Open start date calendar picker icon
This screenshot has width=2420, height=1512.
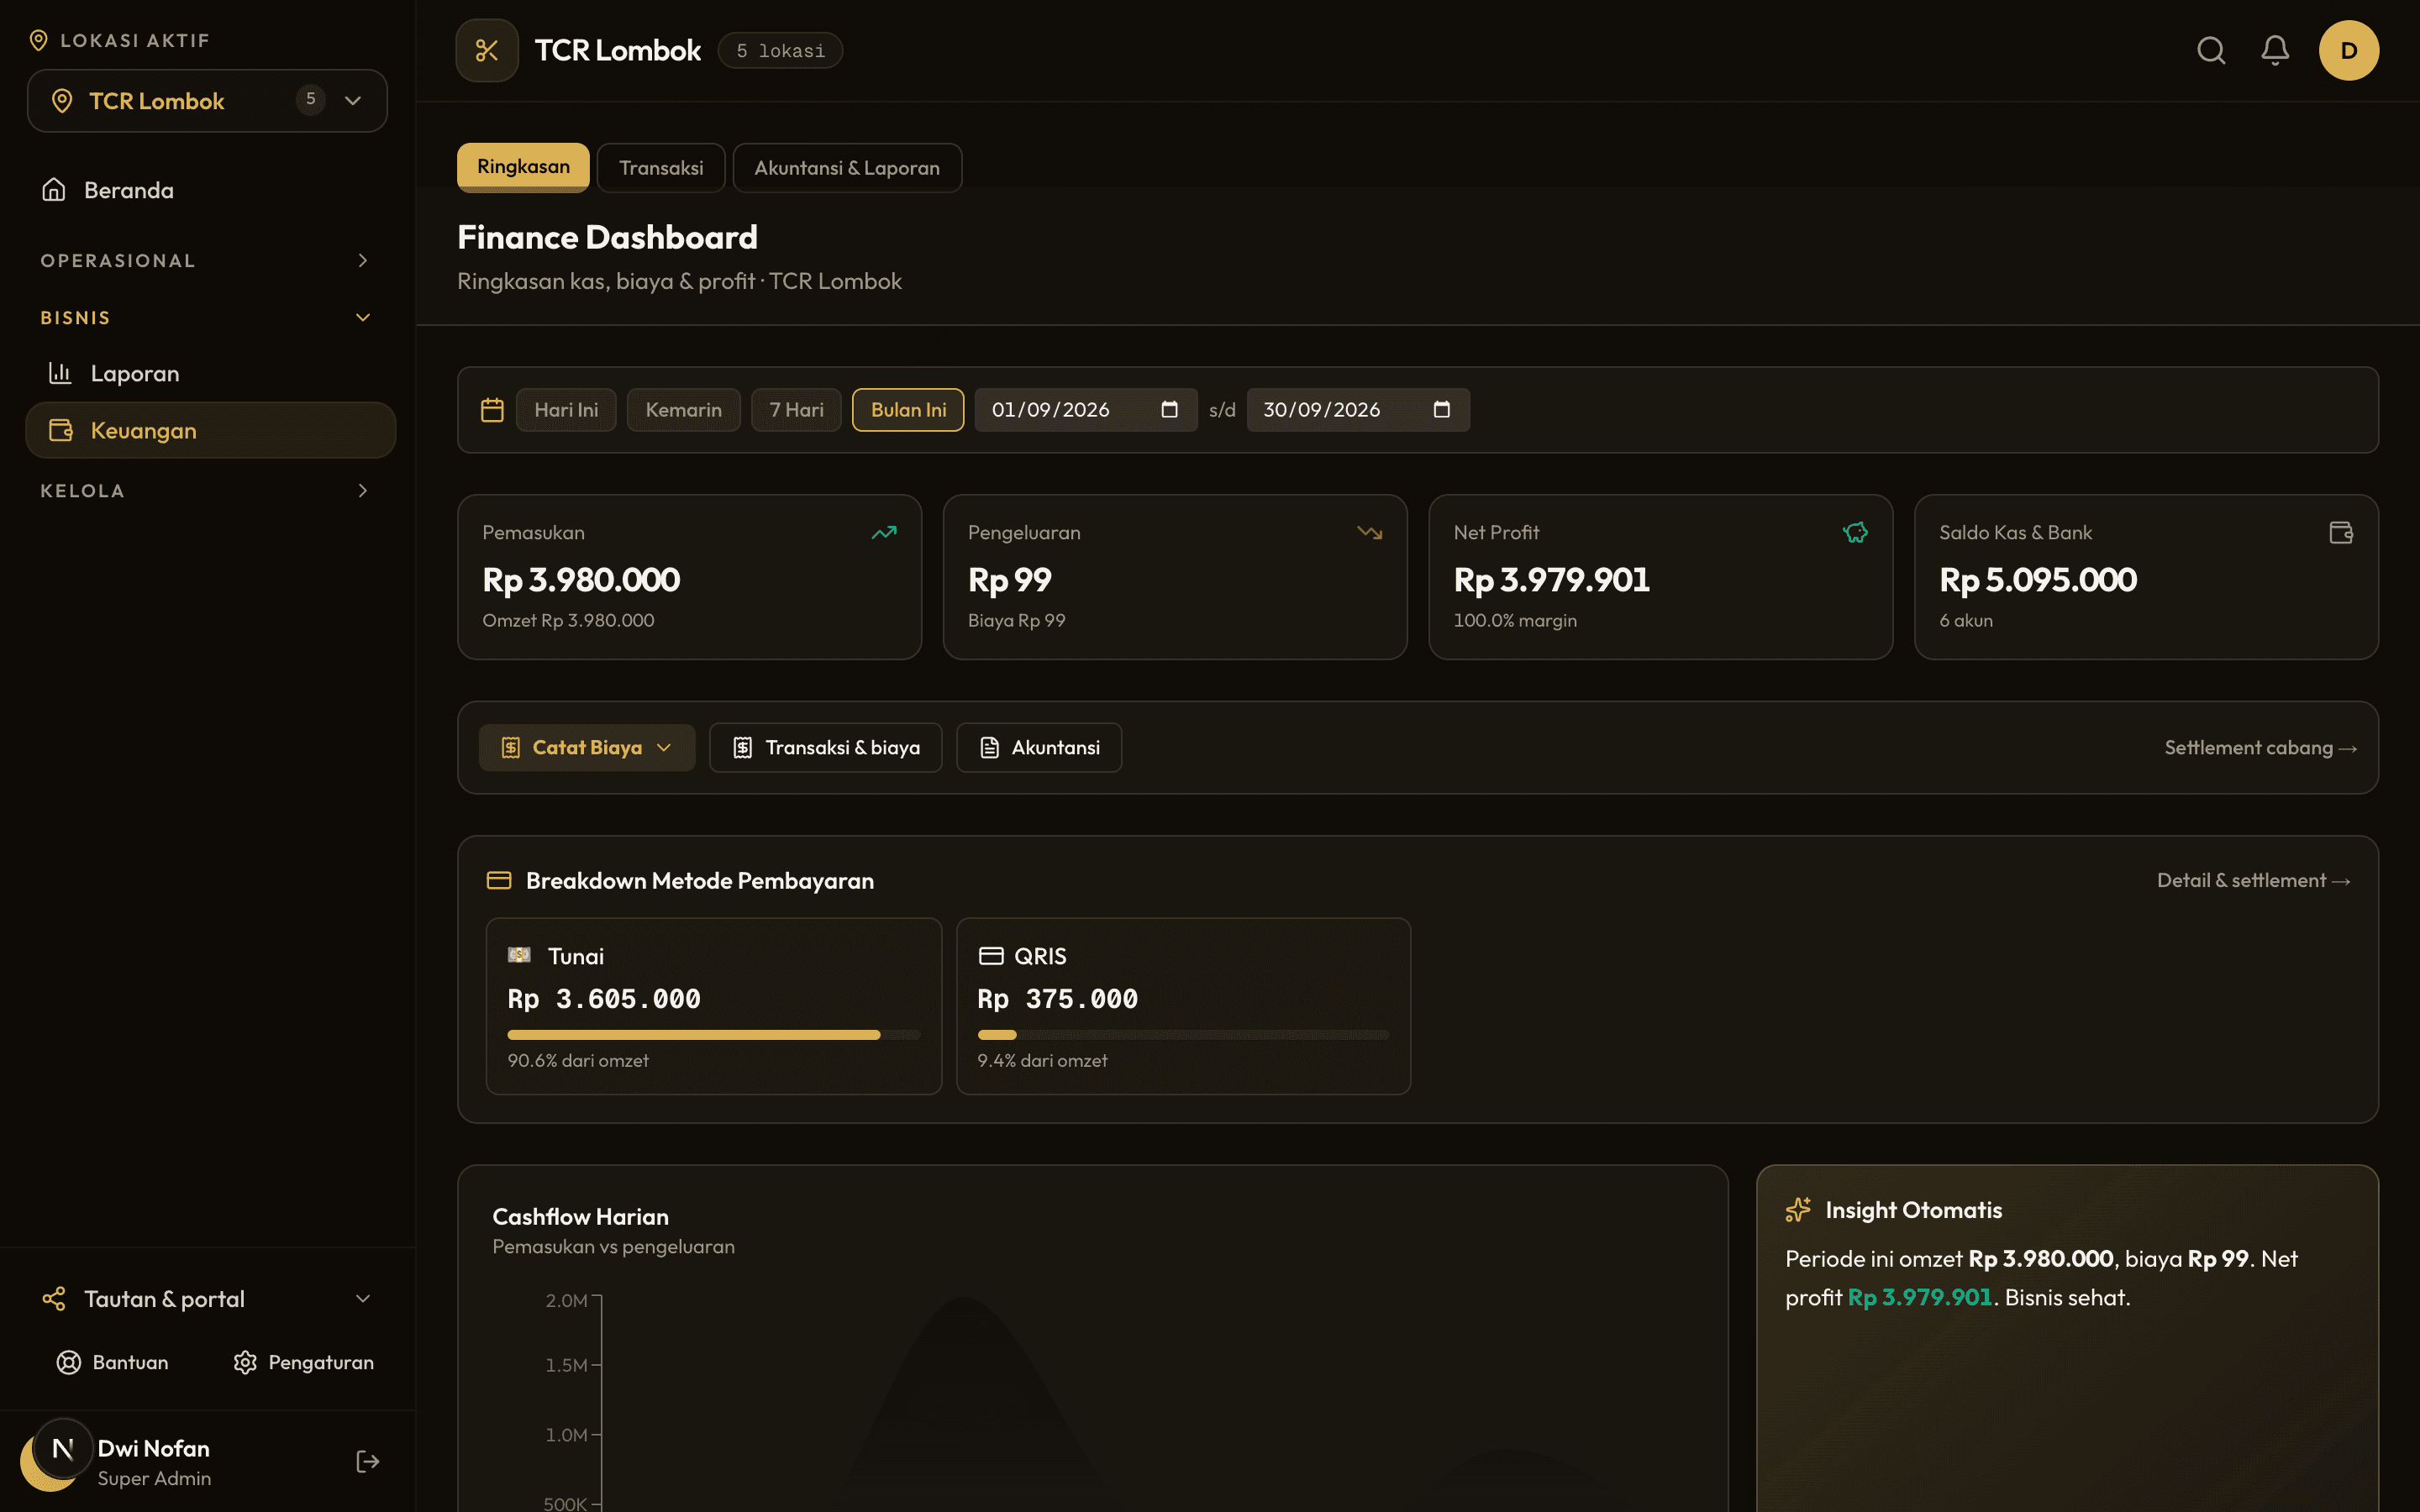[1169, 410]
